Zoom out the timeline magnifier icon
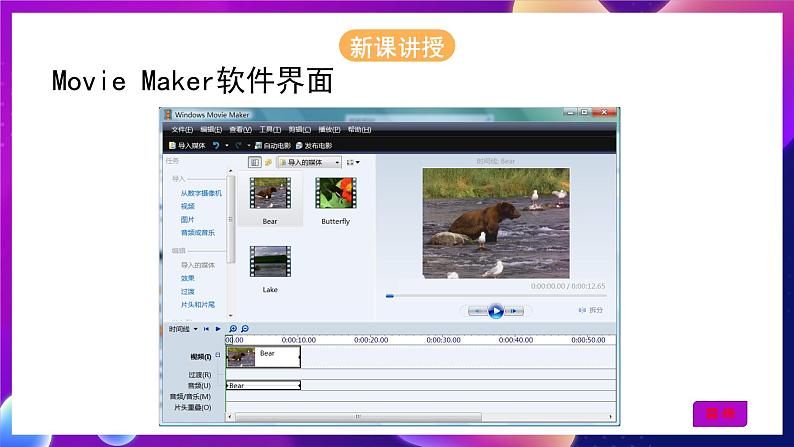 click(245, 329)
